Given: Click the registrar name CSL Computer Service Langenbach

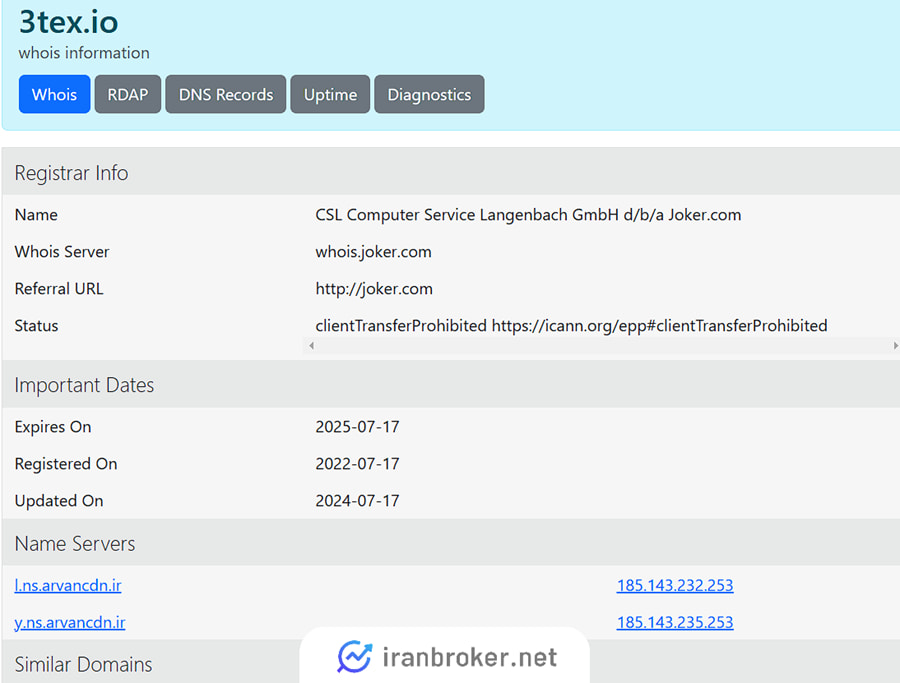Looking at the screenshot, I should click(x=528, y=215).
